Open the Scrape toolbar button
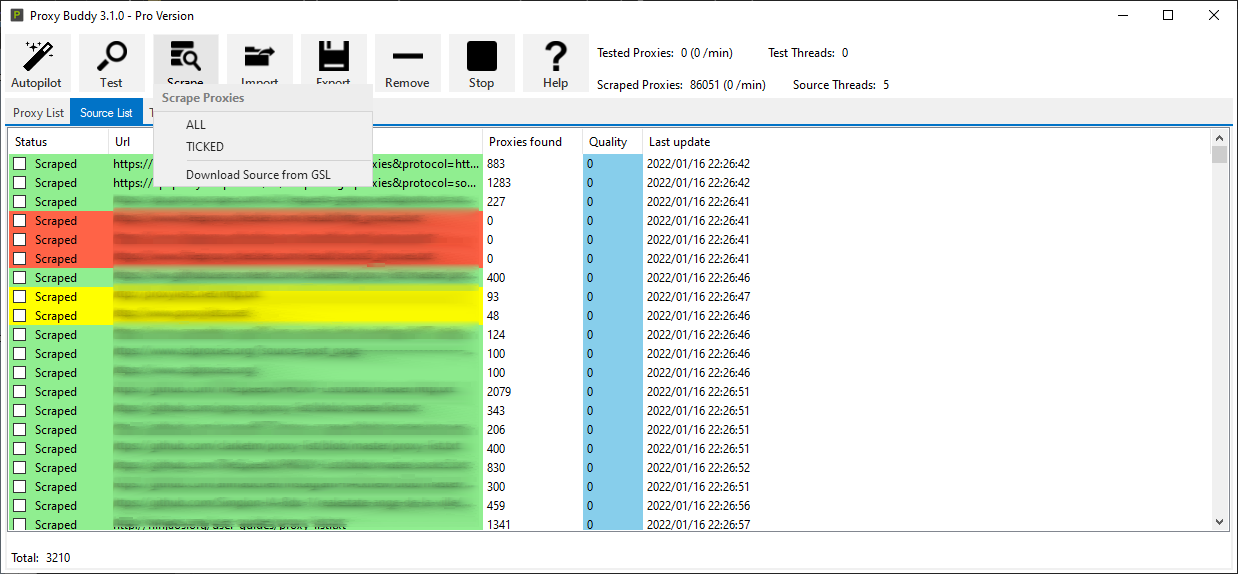Screen dimensions: 1238x574 185,56
